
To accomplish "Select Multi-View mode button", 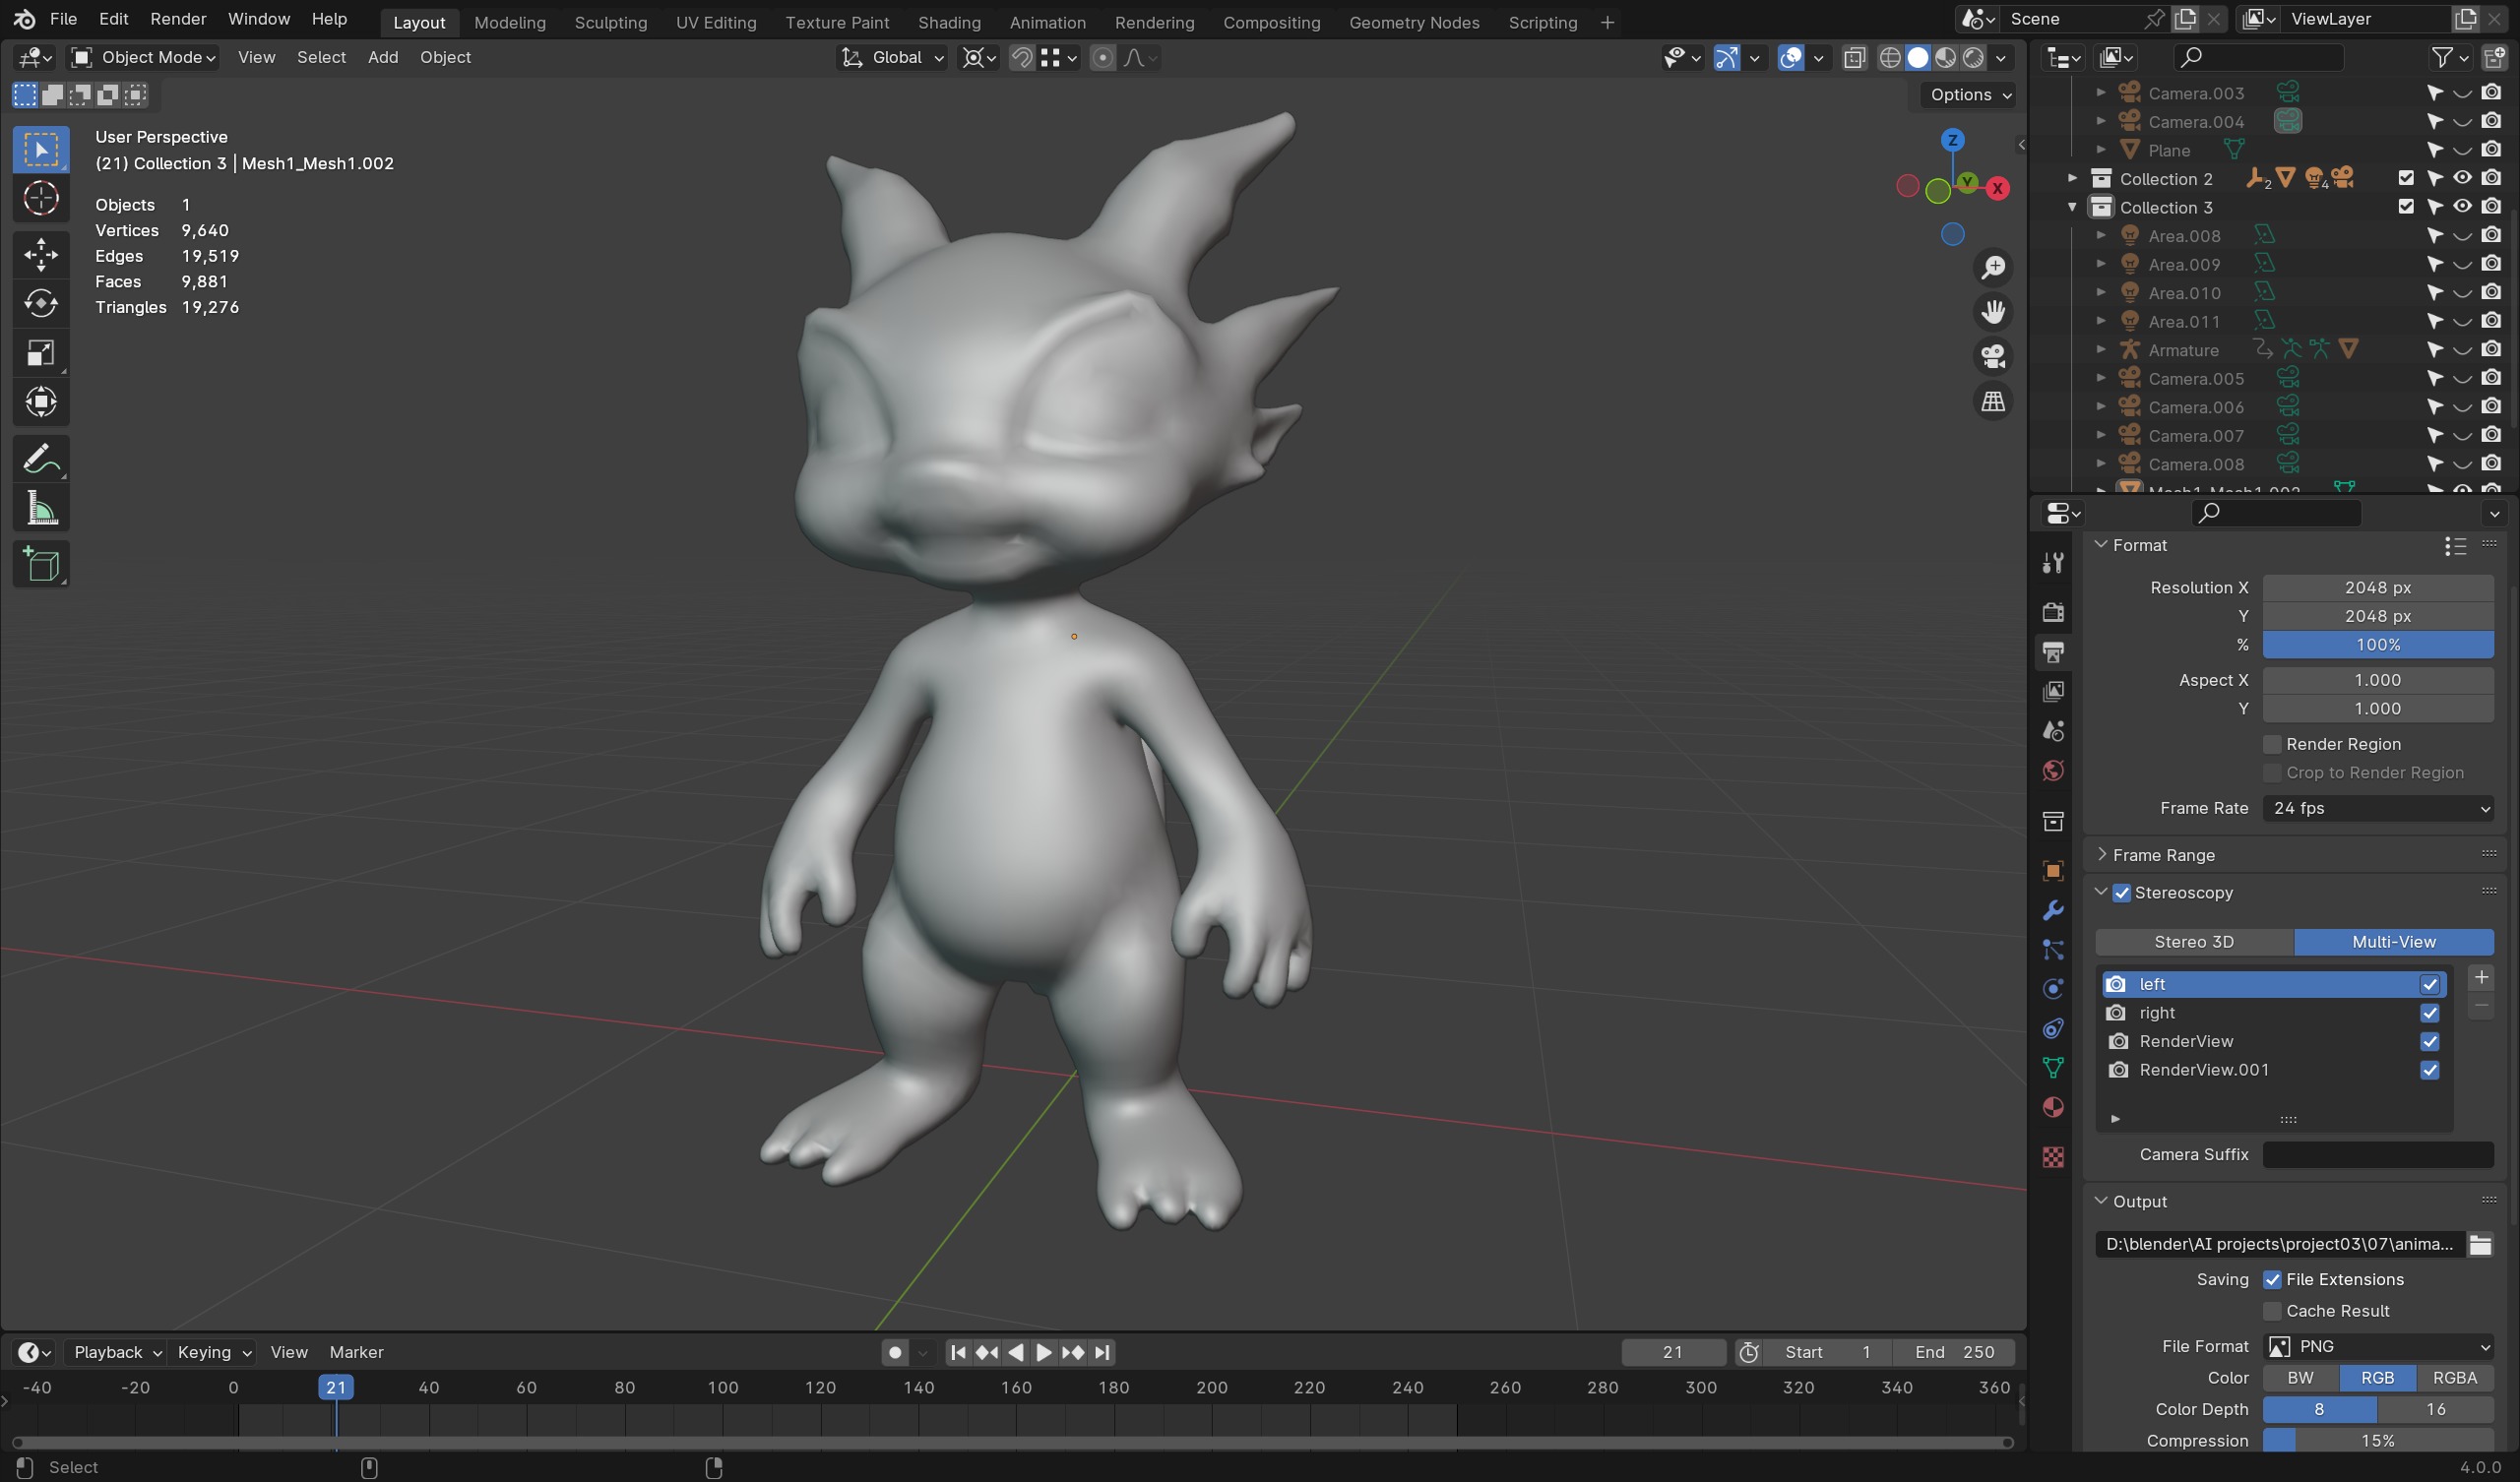I will 2393,942.
